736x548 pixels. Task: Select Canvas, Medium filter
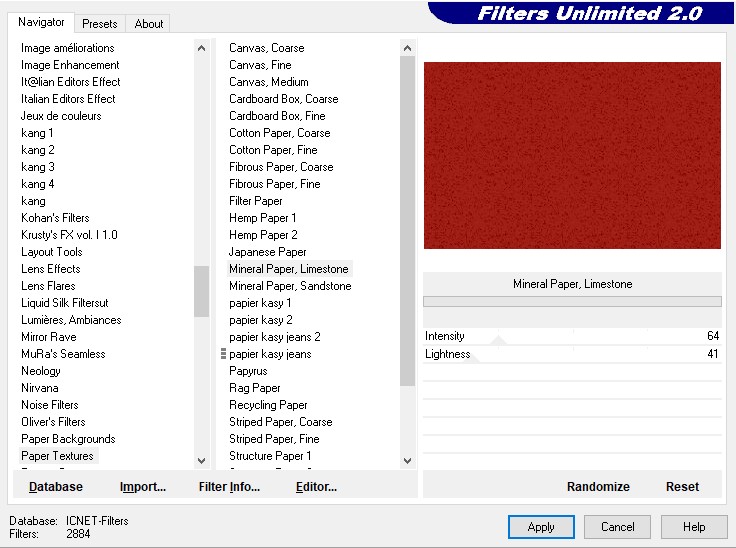(x=268, y=82)
